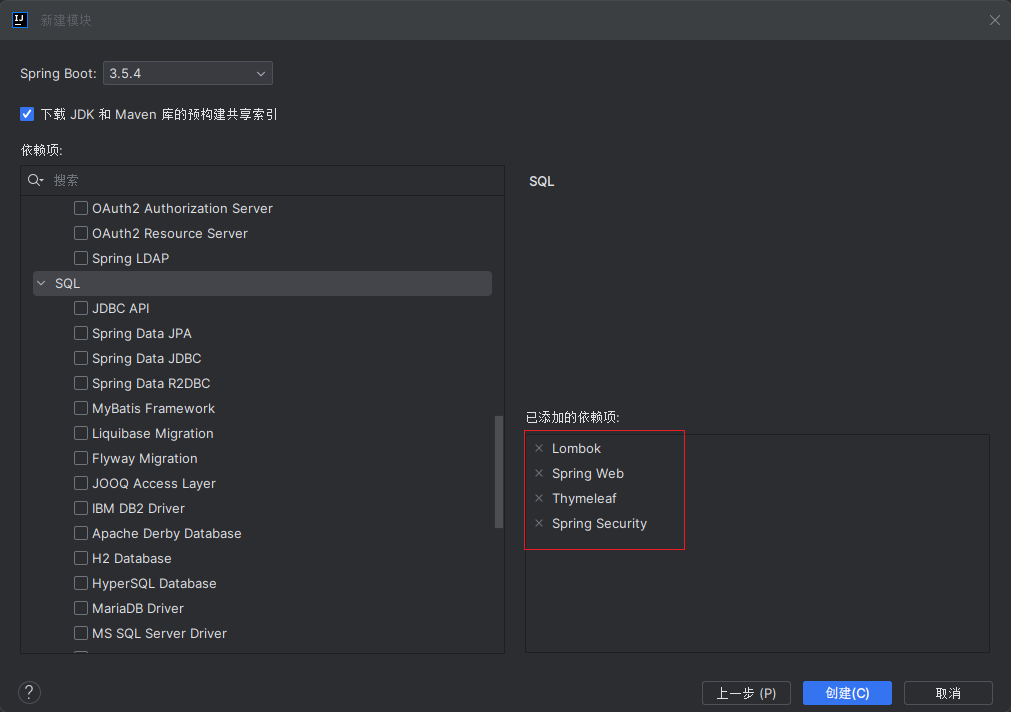Click the 创建(C) create button

tap(847, 693)
